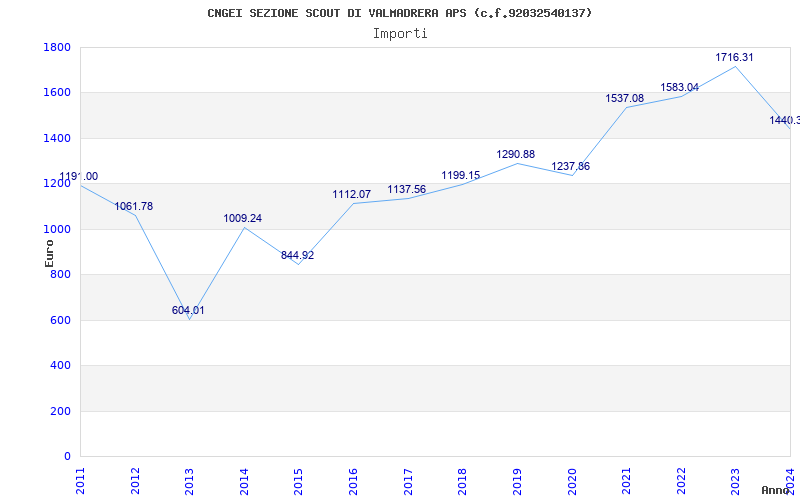The image size is (800, 500).
Task: Click the Euro y-axis title
Action: click(x=49, y=253)
